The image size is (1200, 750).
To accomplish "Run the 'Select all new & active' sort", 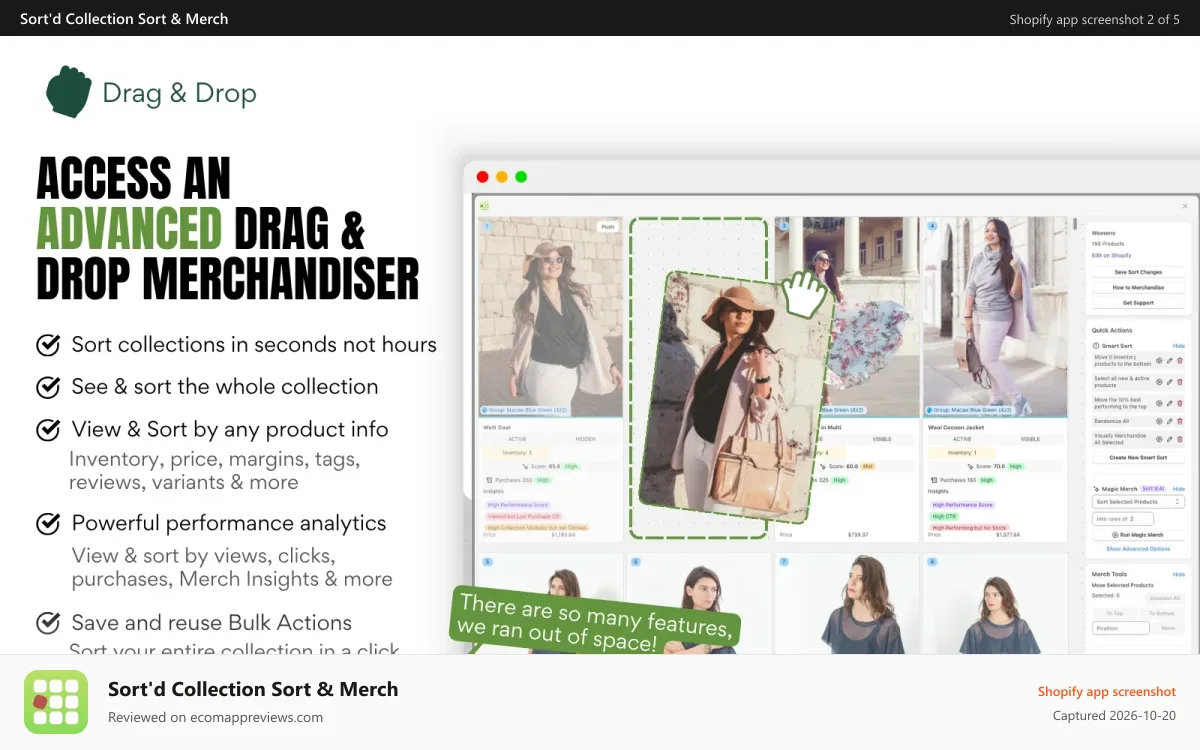I will point(1159,382).
